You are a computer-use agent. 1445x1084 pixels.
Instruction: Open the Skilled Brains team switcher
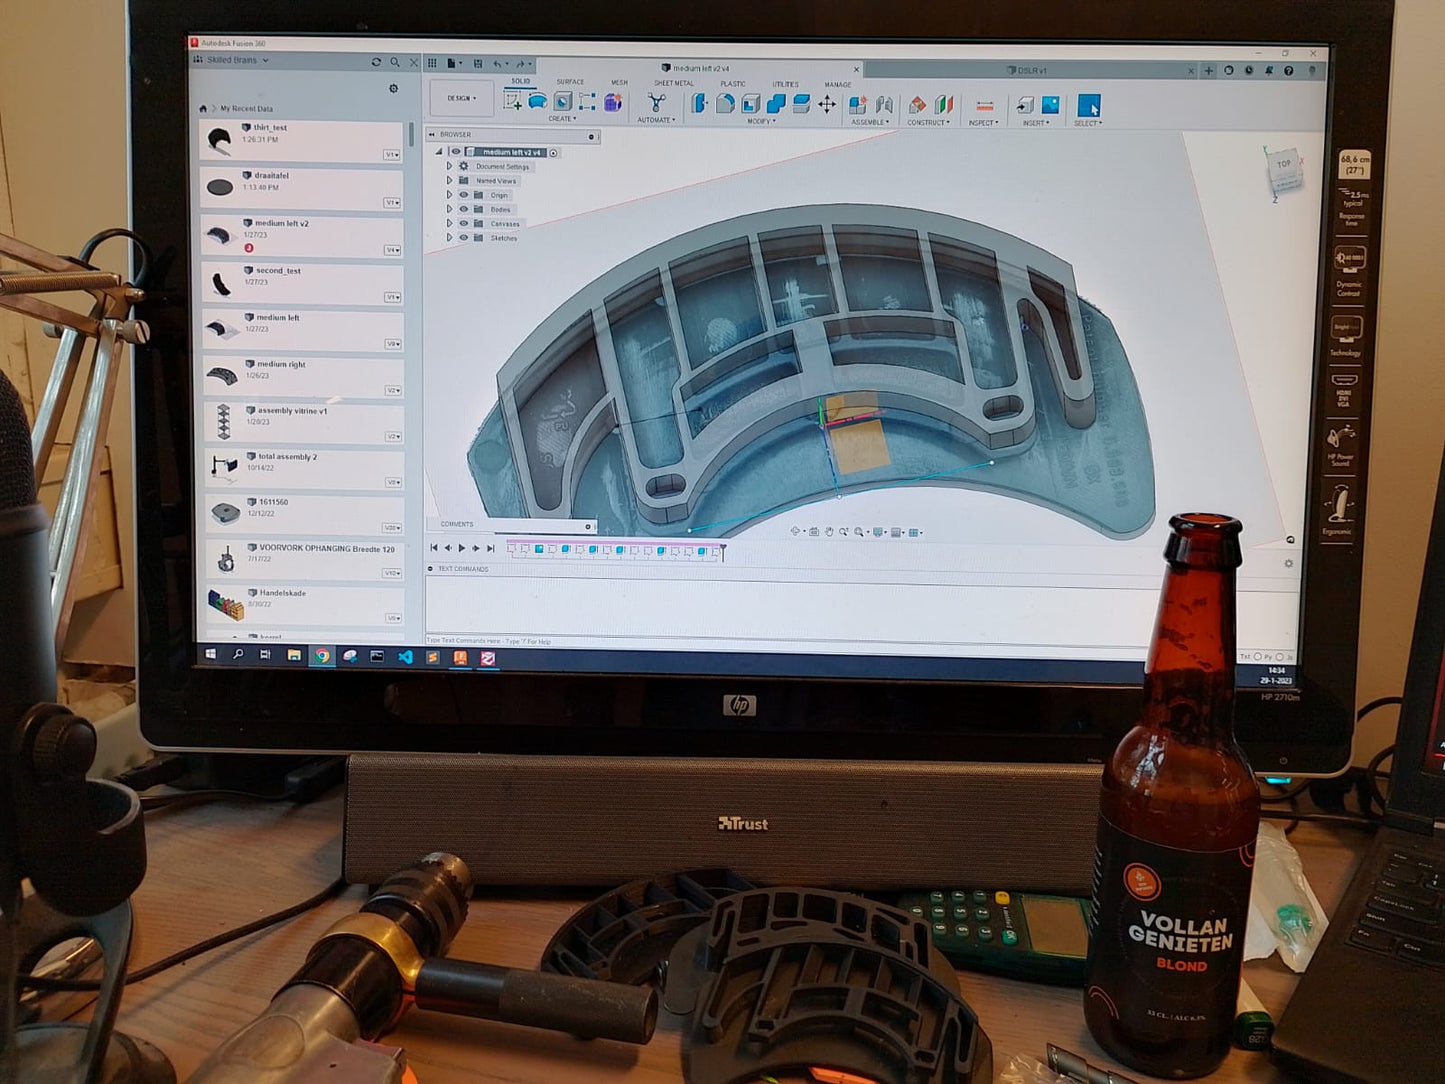237,60
